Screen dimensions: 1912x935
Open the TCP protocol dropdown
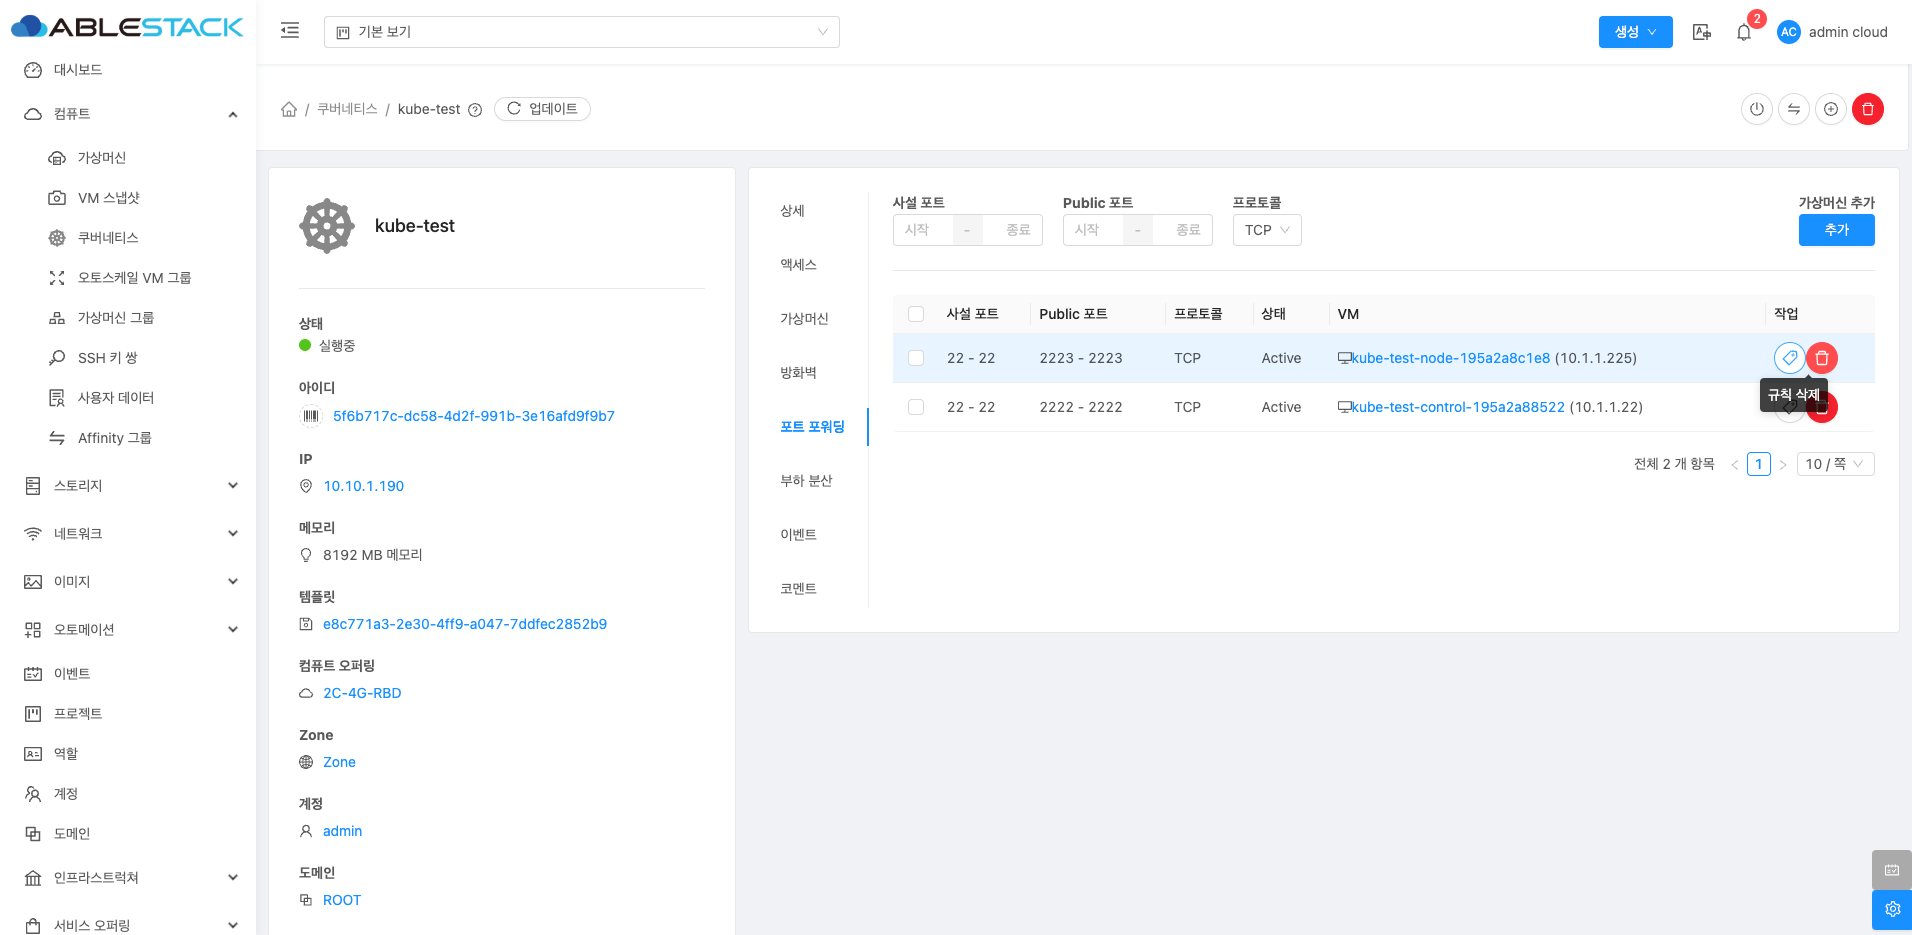[x=1266, y=230]
